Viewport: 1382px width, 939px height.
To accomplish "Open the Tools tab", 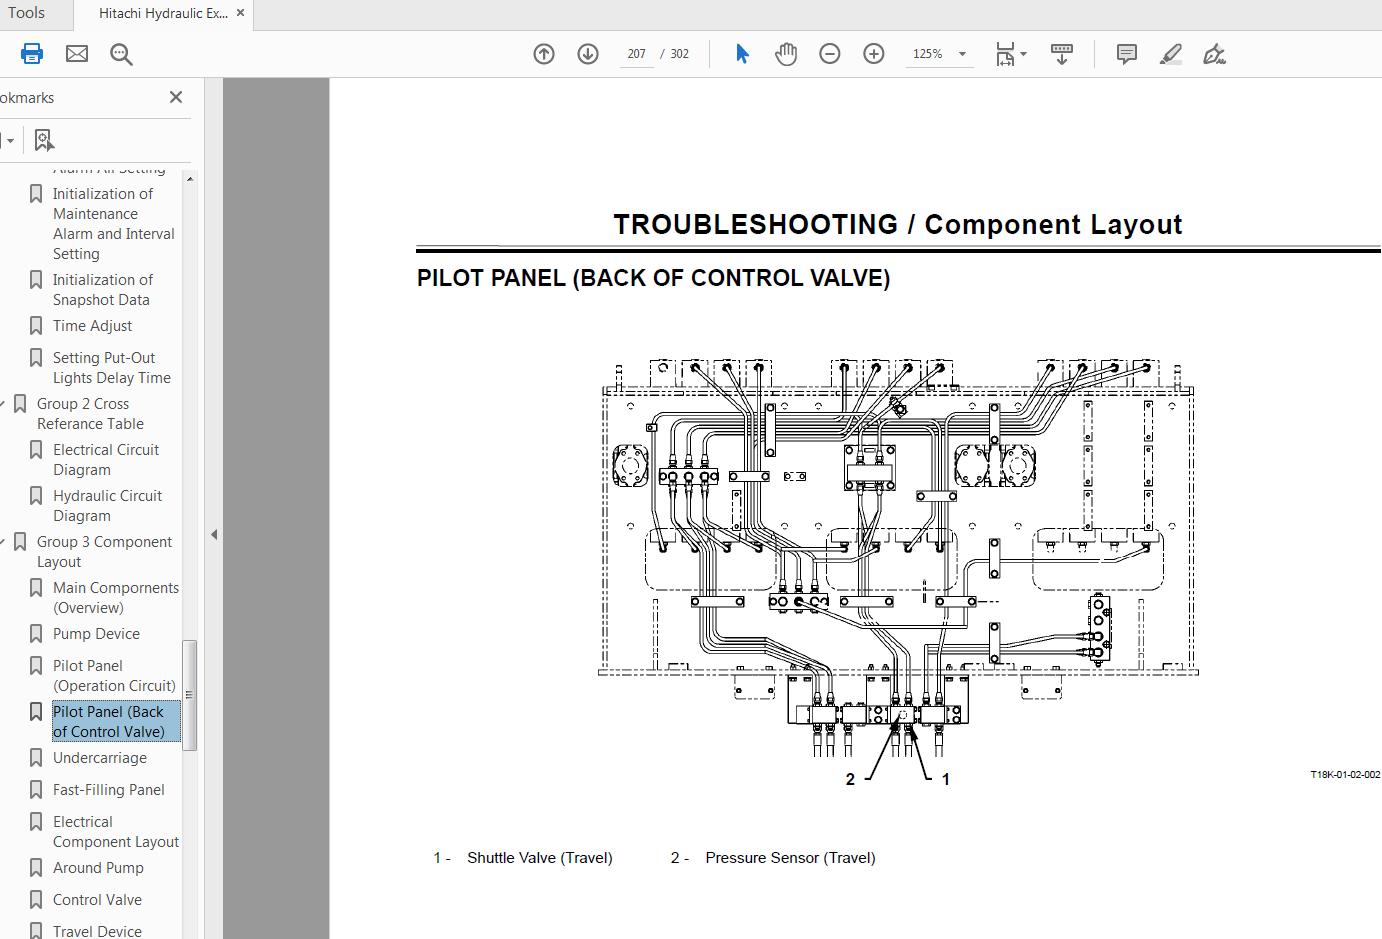I will [26, 13].
